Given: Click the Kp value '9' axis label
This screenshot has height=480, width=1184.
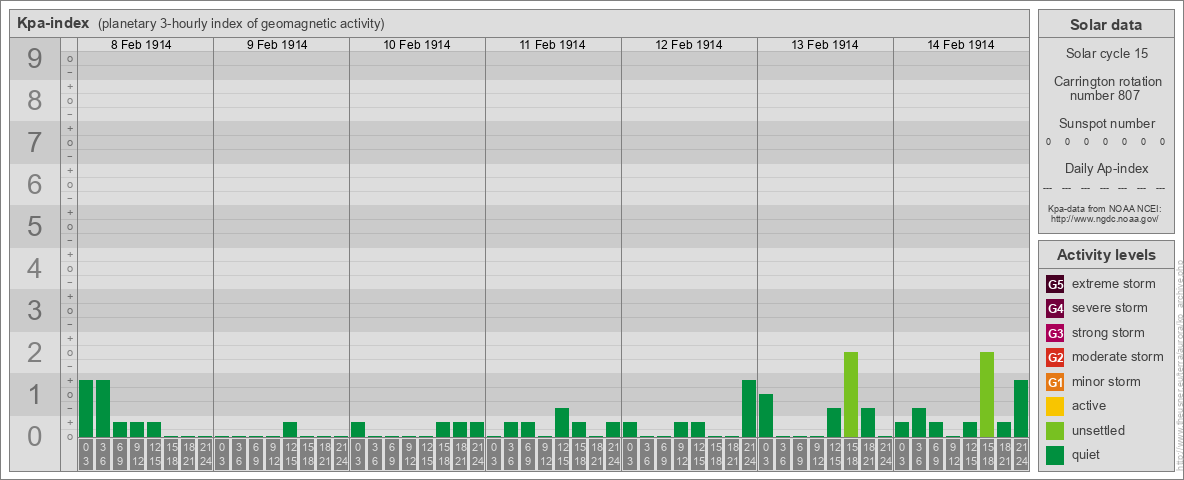Looking at the screenshot, I should 35,59.
